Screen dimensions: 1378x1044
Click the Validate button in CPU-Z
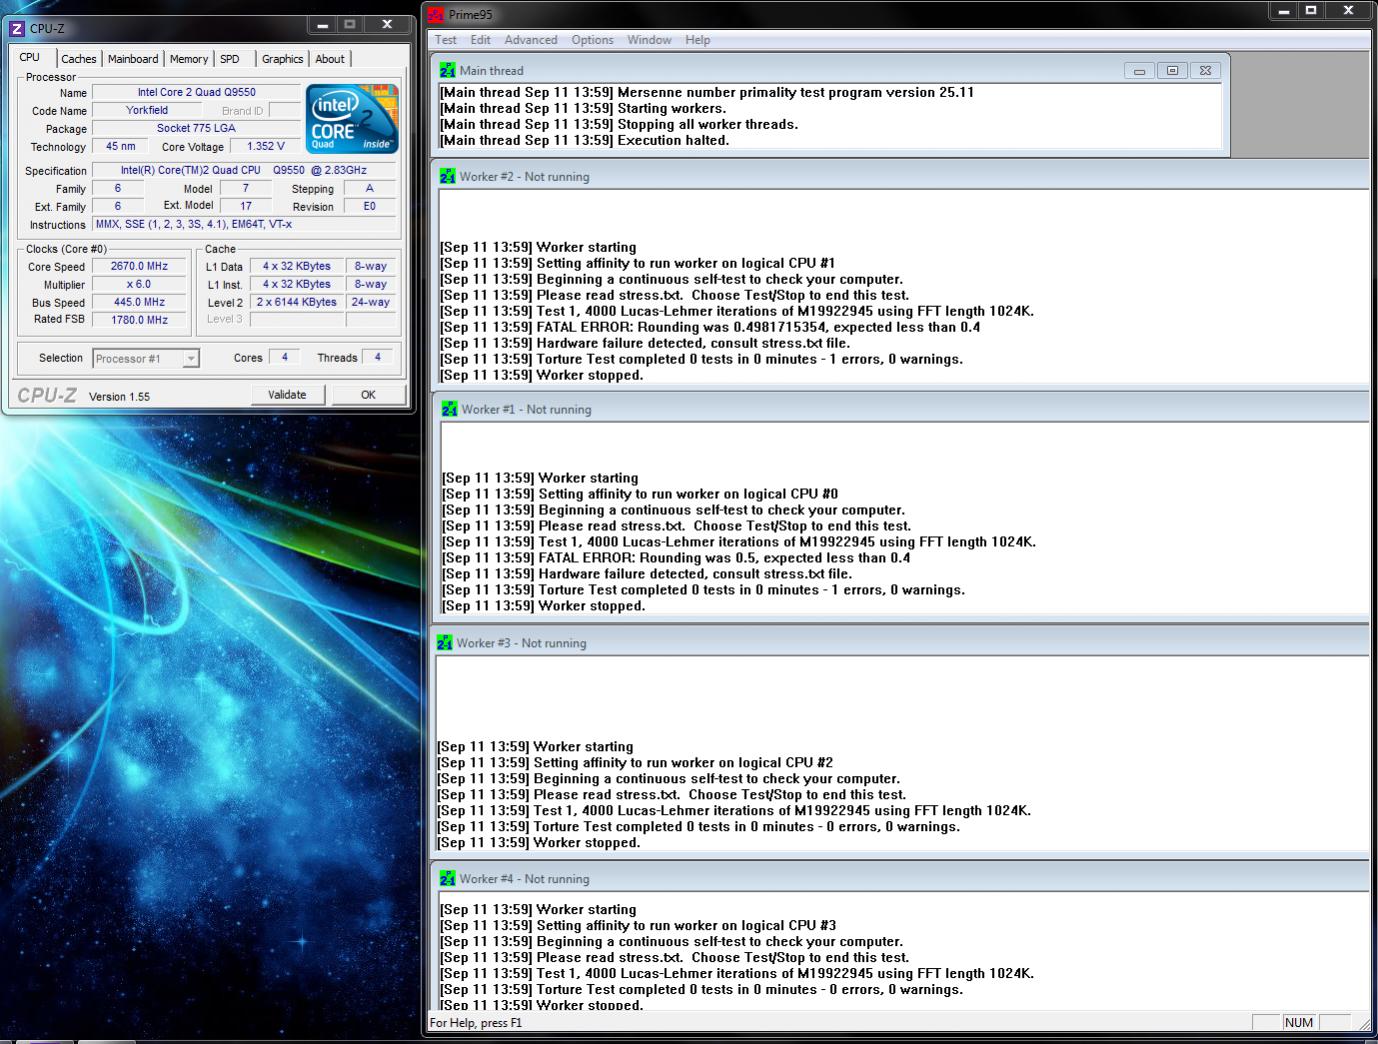(287, 394)
